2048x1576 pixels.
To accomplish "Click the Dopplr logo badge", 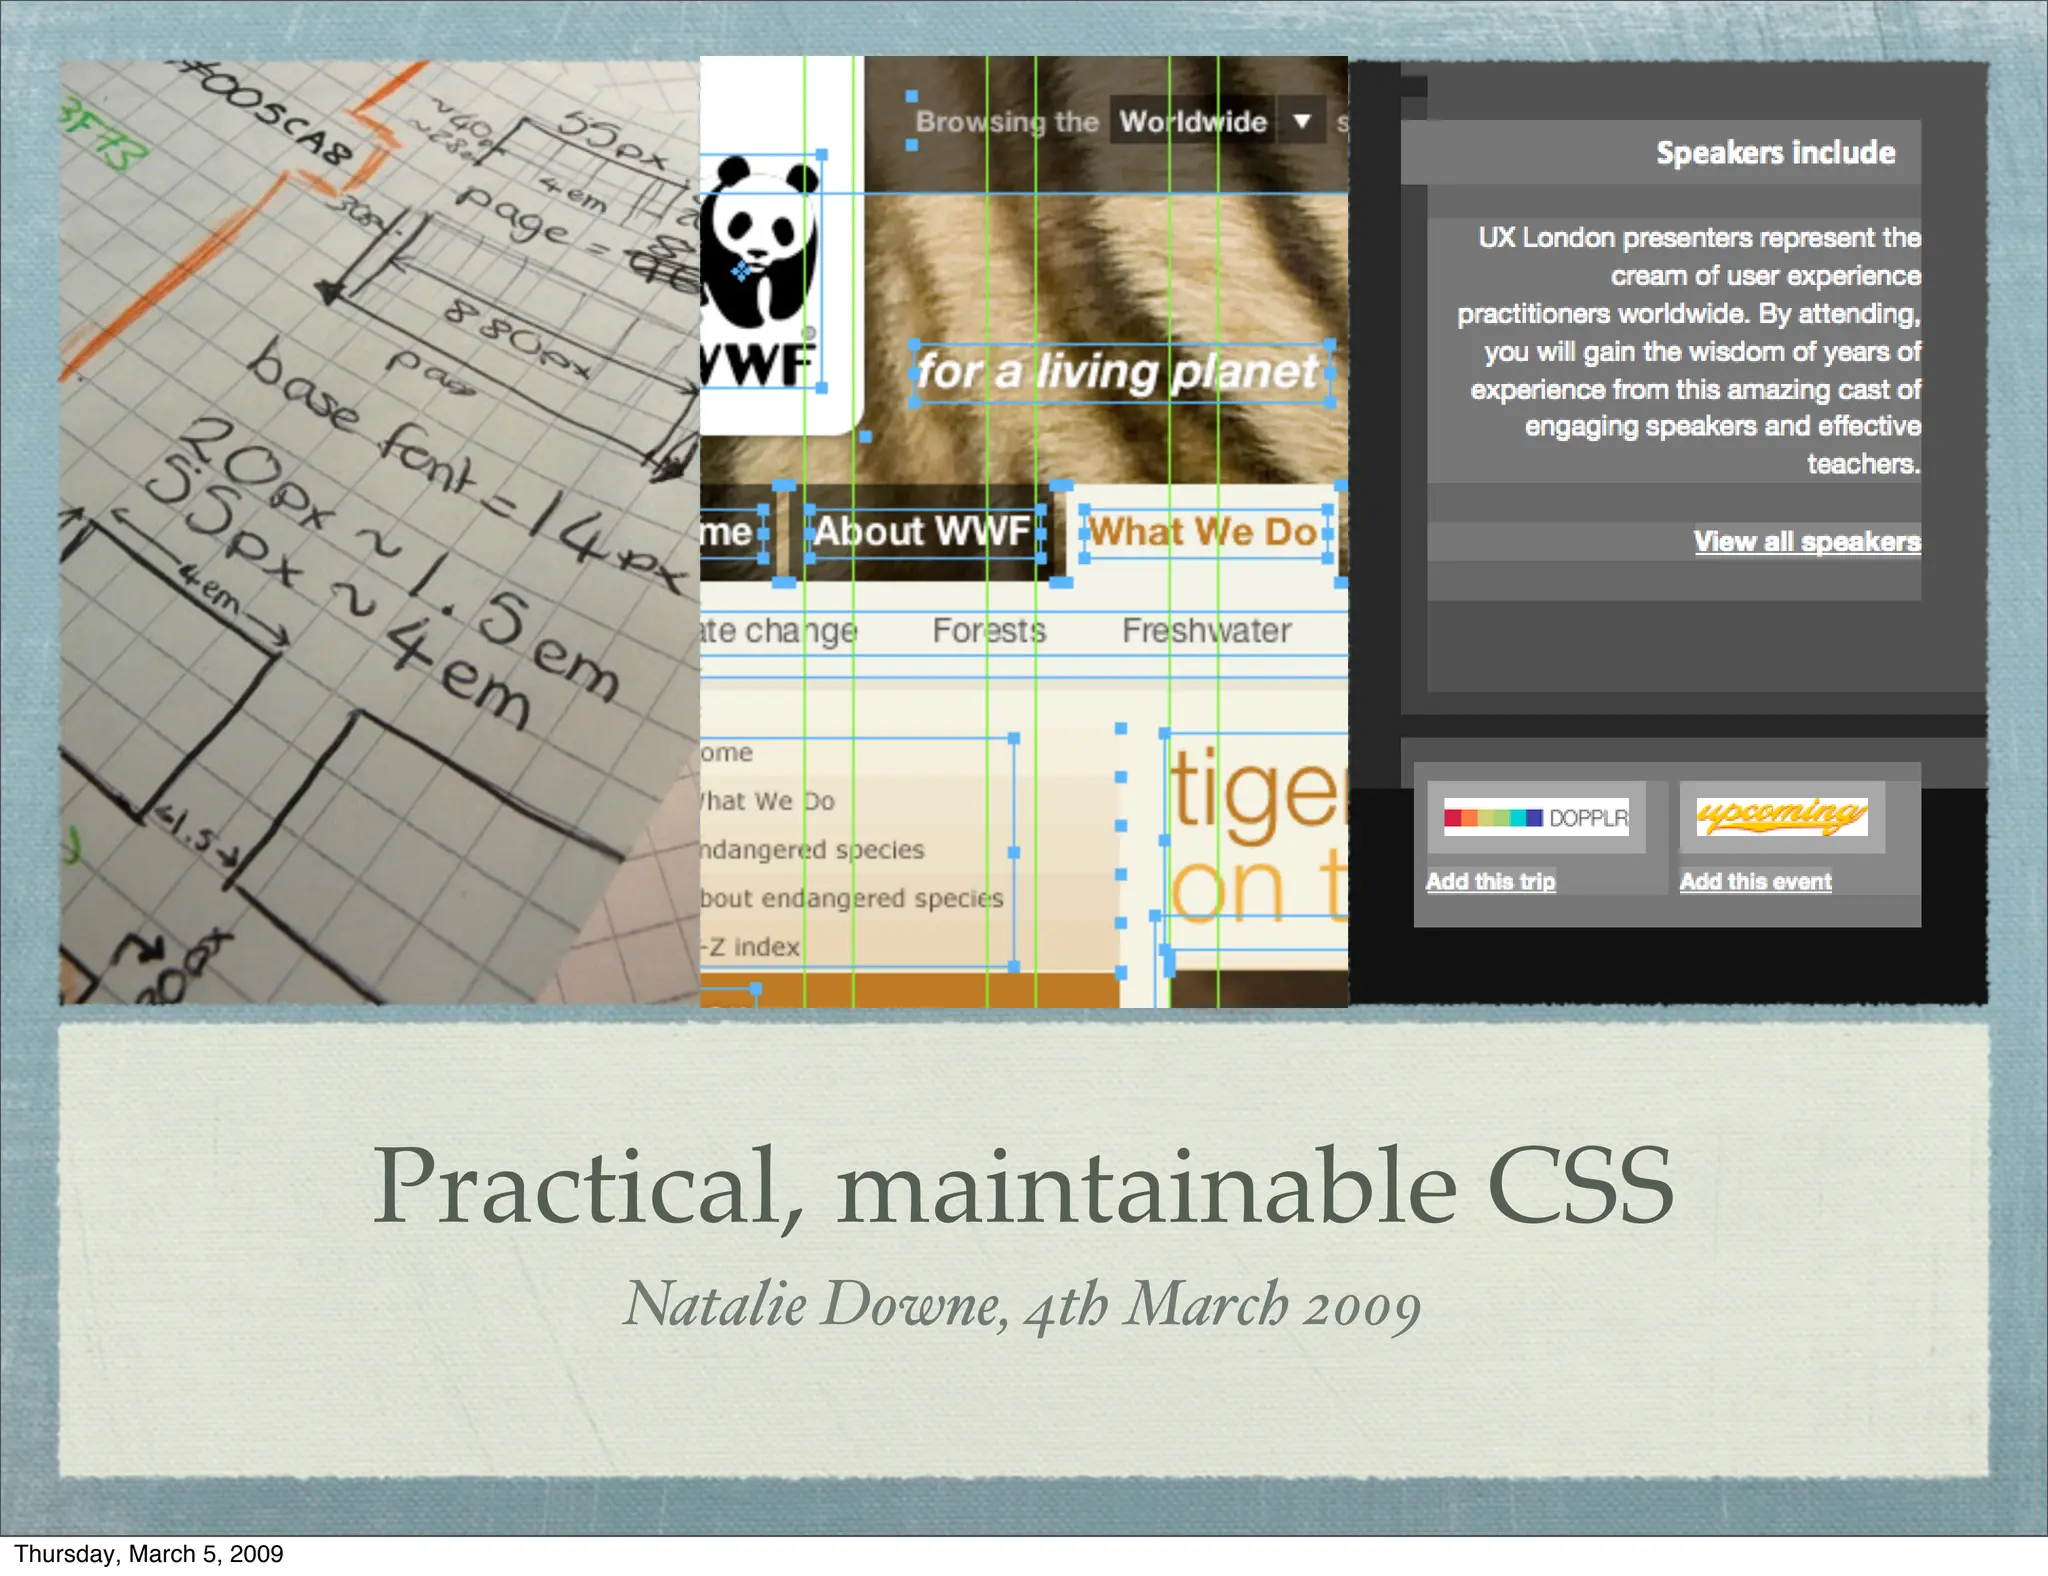I will click(1536, 817).
